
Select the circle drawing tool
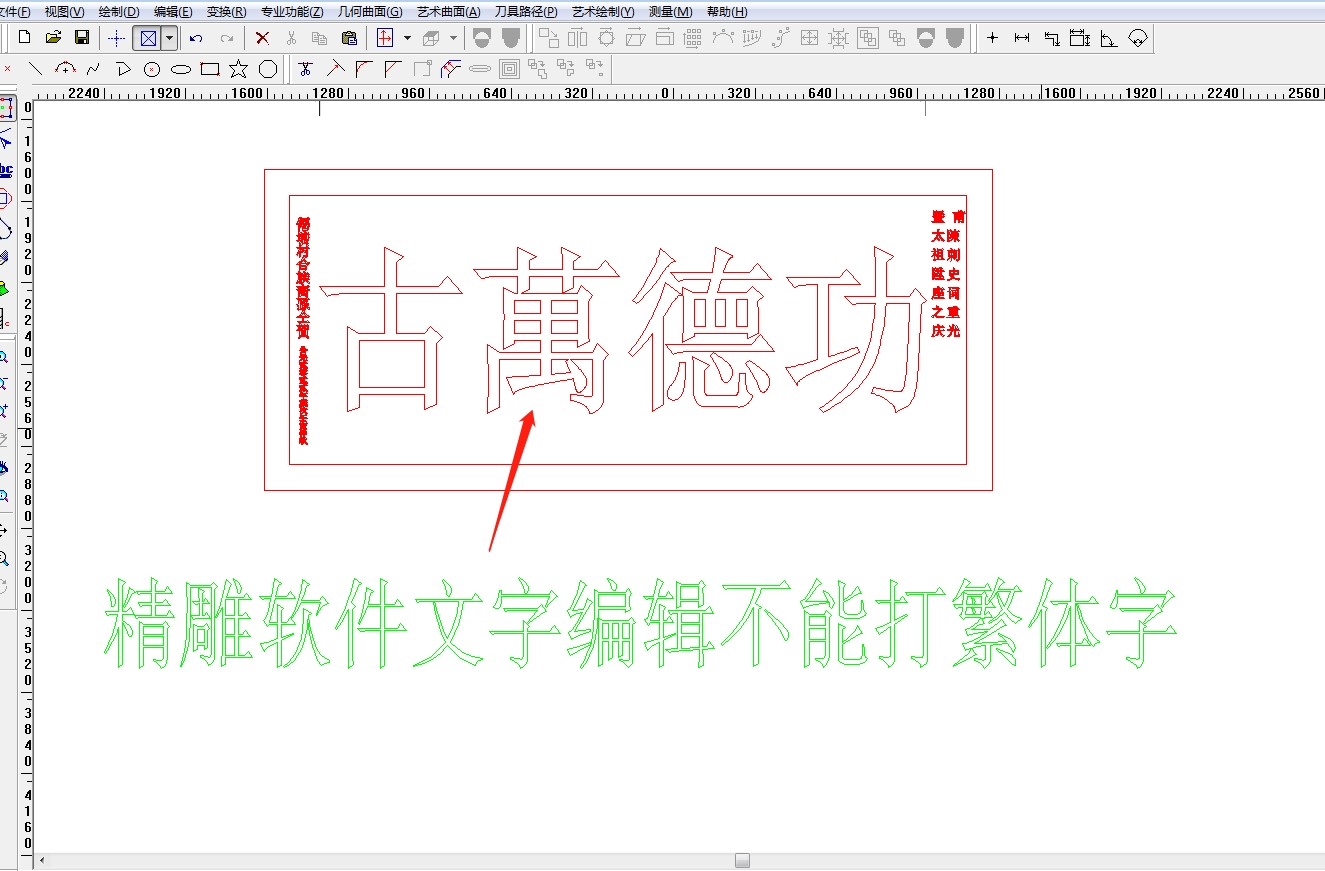pyautogui.click(x=152, y=69)
